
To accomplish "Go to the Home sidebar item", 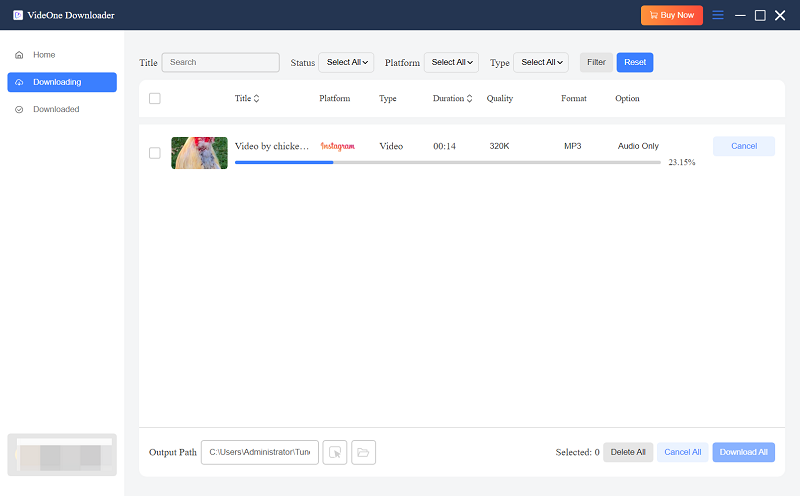I will click(44, 55).
